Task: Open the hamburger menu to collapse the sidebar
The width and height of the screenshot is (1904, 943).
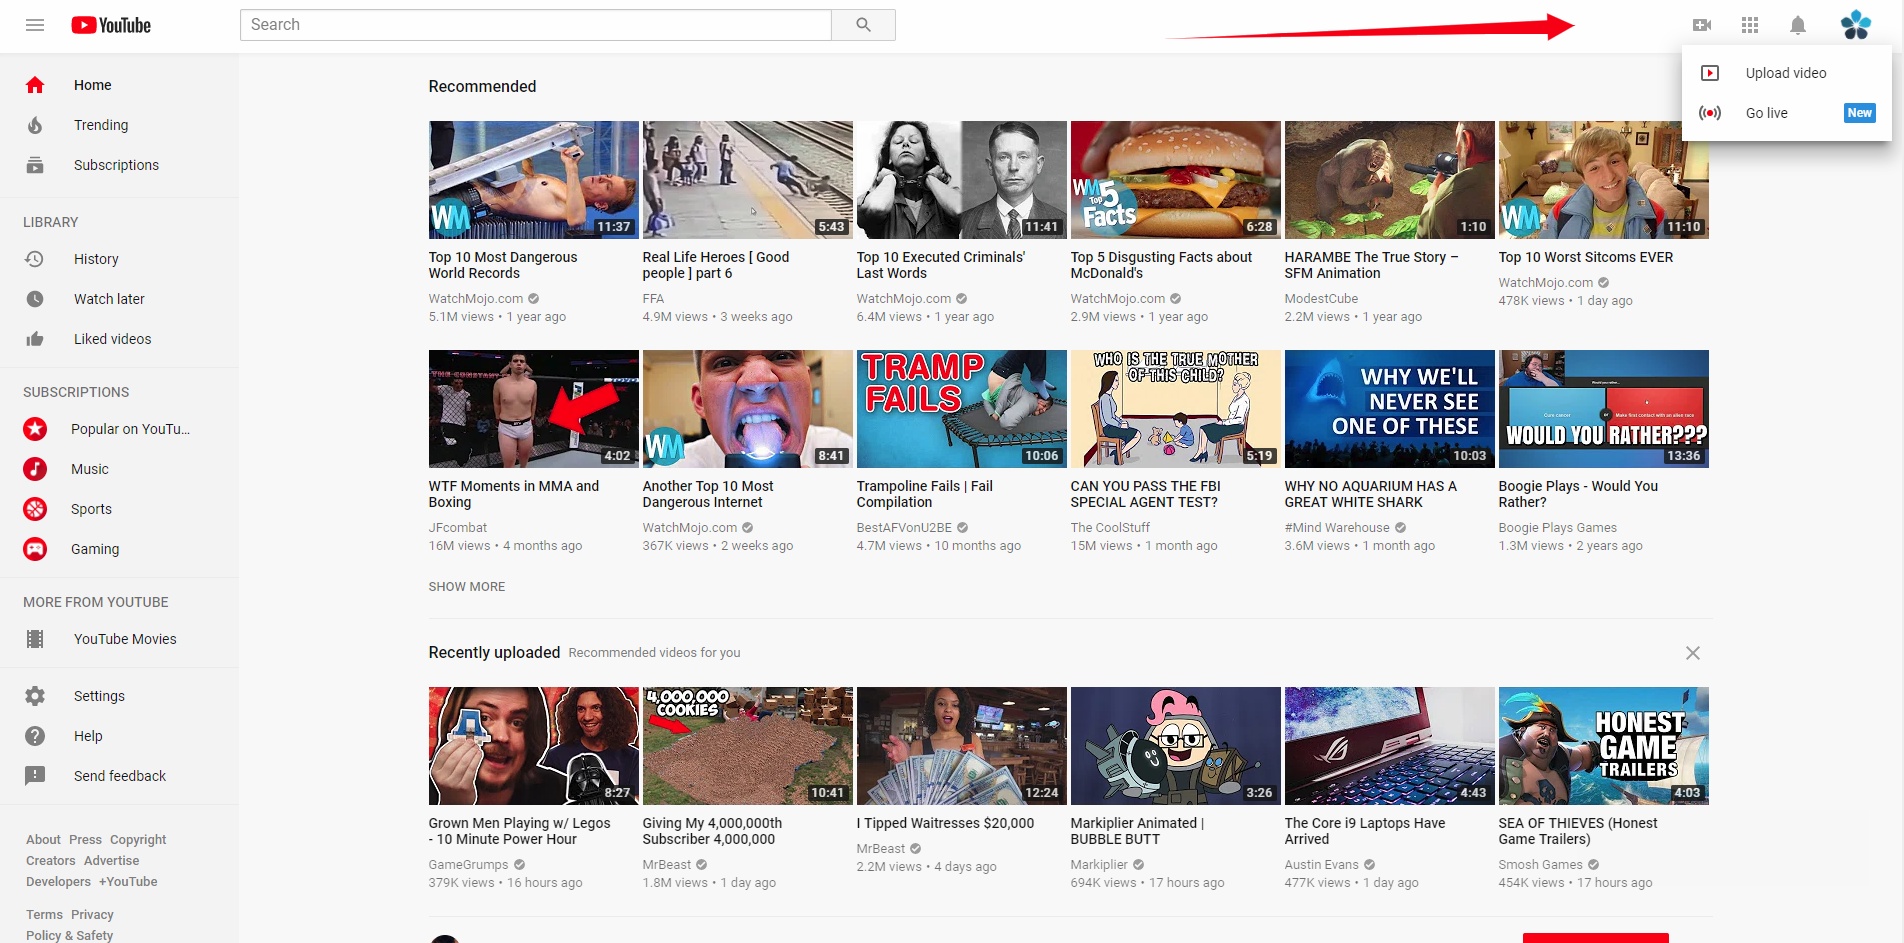Action: coord(34,24)
